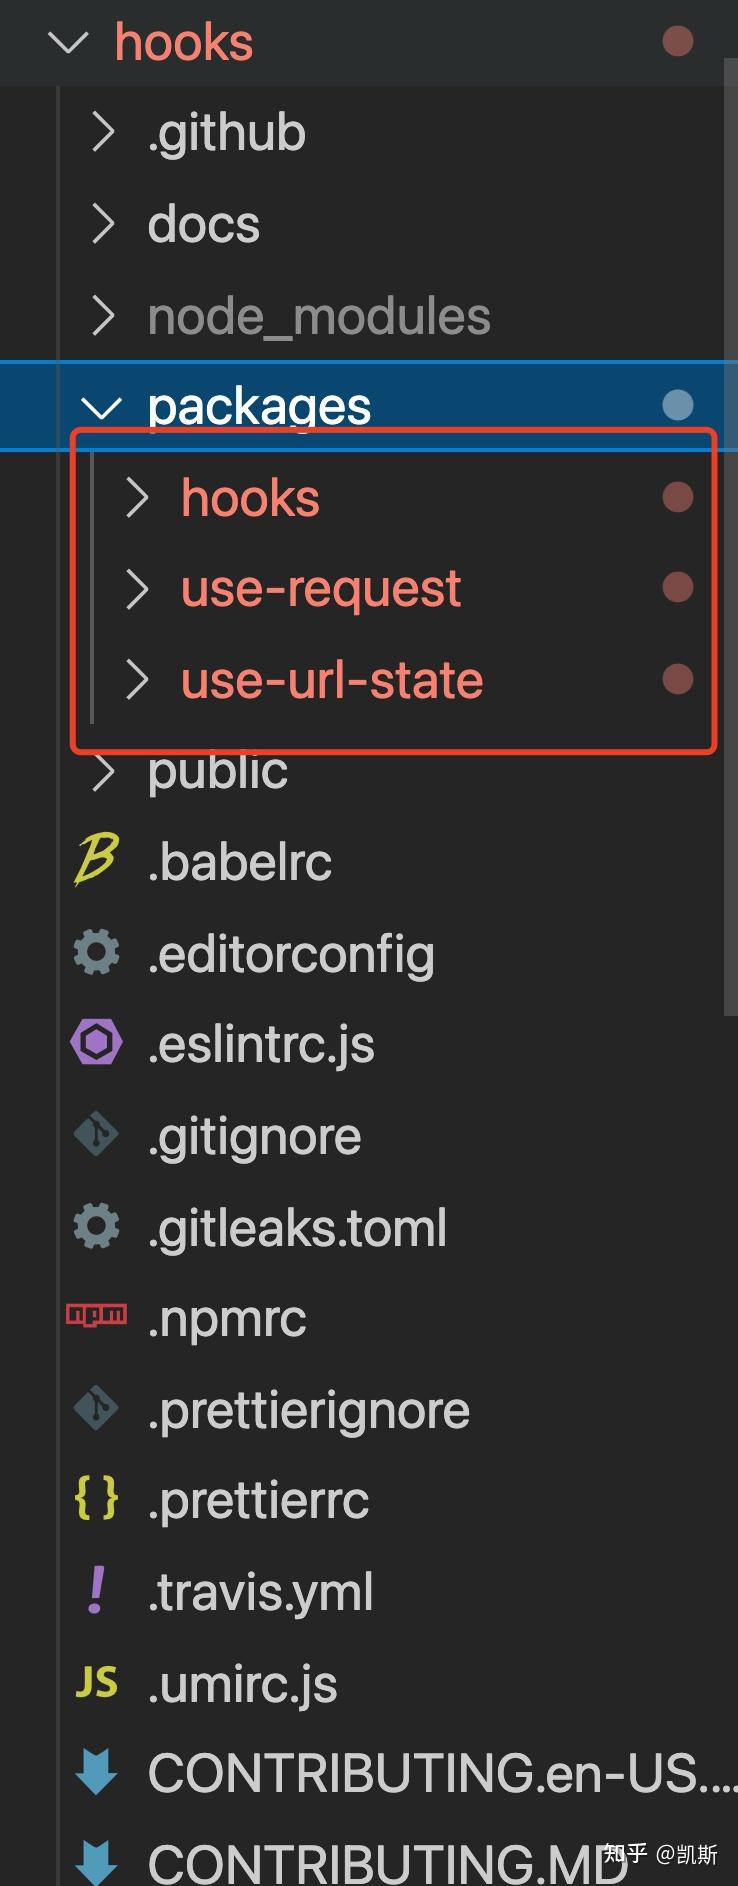Collapse the root hooks folder chevron
This screenshot has height=1886, width=738.
point(68,42)
